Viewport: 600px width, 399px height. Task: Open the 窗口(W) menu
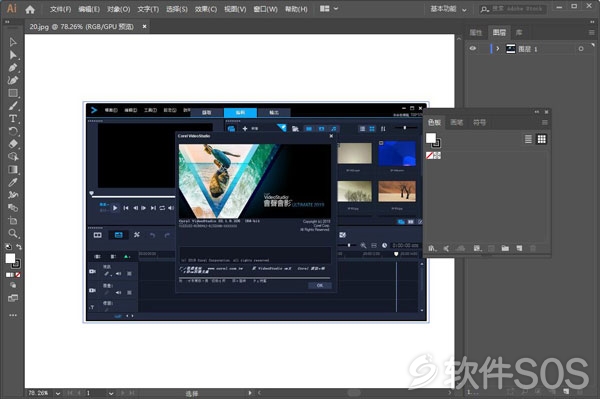[x=266, y=9]
